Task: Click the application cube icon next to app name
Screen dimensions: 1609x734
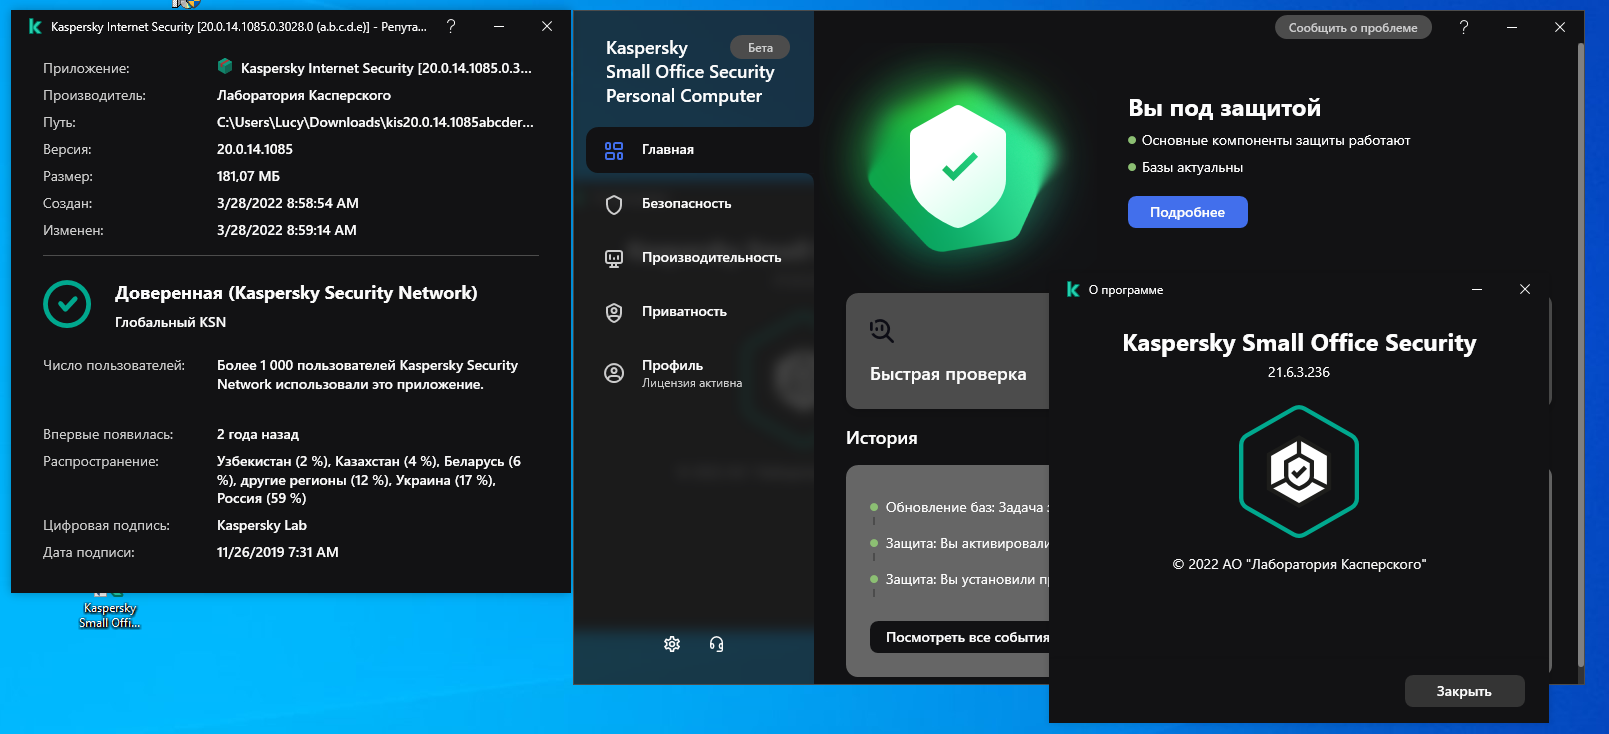Action: pyautogui.click(x=225, y=67)
